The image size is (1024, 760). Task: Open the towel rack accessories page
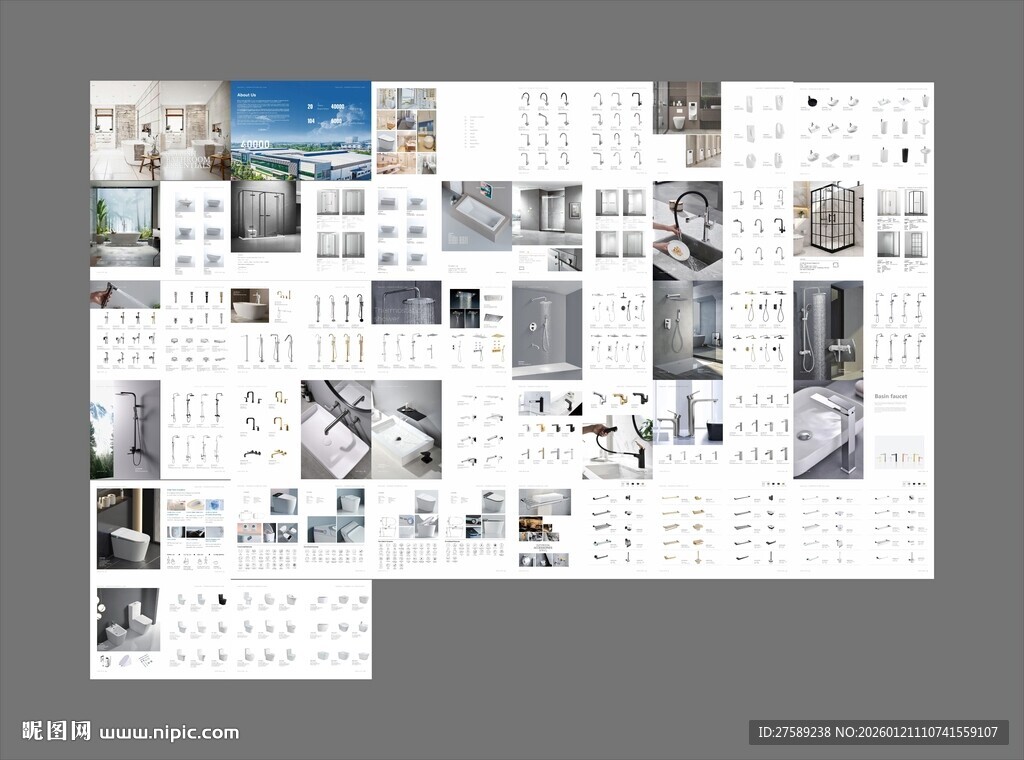click(547, 529)
